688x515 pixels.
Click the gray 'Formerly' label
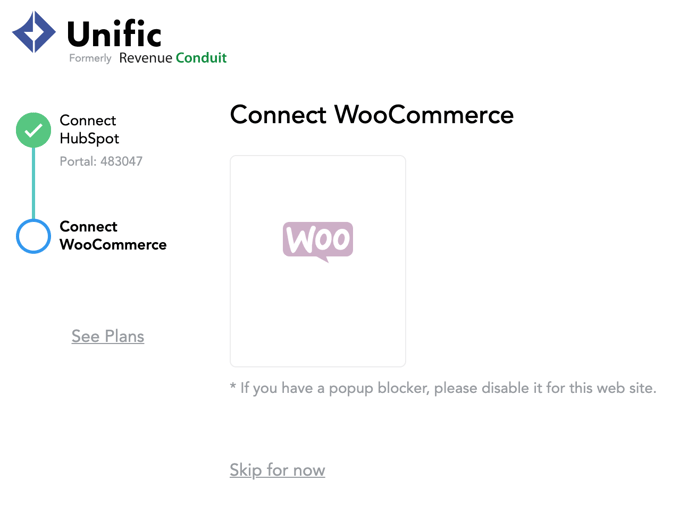pos(90,58)
